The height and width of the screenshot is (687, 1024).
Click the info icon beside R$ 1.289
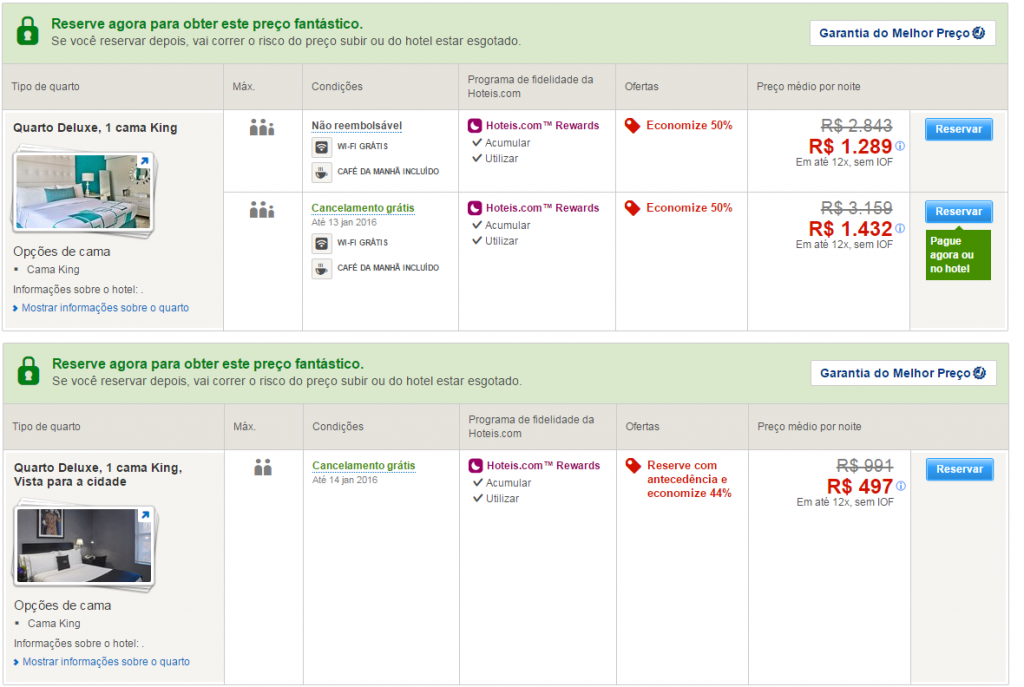point(900,146)
